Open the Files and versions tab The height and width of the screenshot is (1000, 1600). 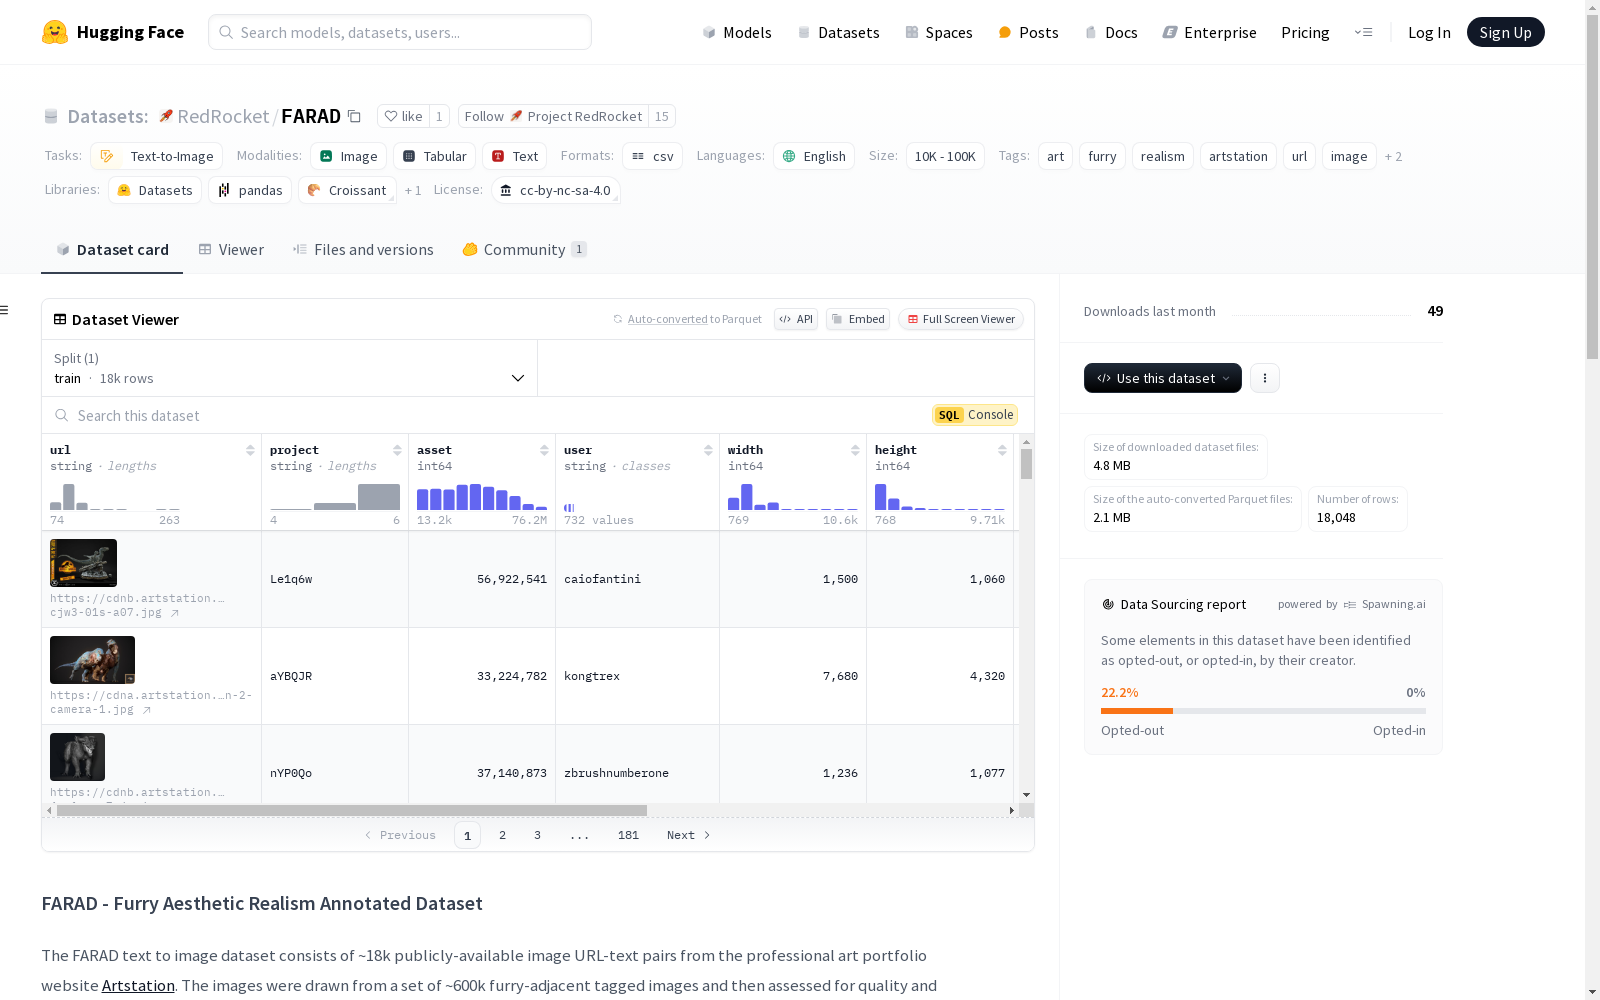(x=363, y=250)
